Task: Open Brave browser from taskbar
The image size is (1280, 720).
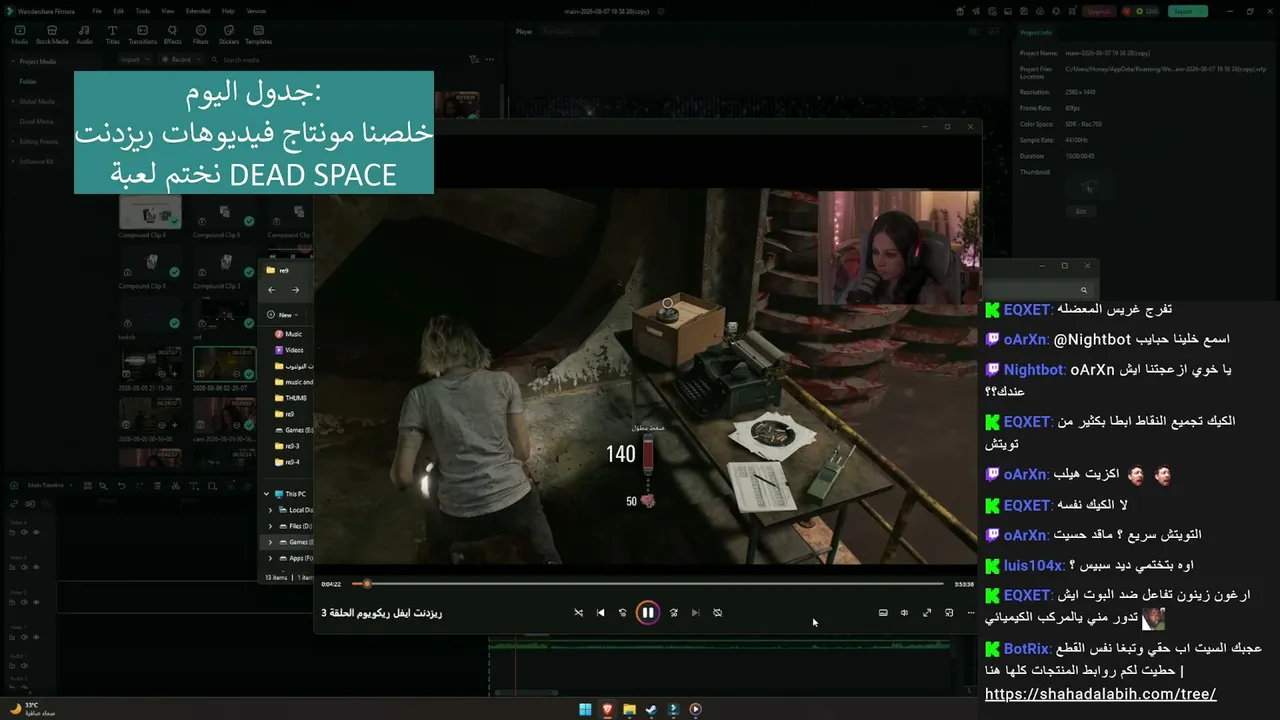Action: (x=607, y=709)
